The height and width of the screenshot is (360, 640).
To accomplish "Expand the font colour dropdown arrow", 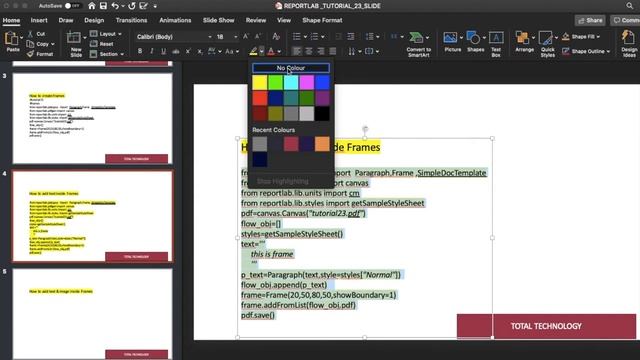I will (279, 51).
